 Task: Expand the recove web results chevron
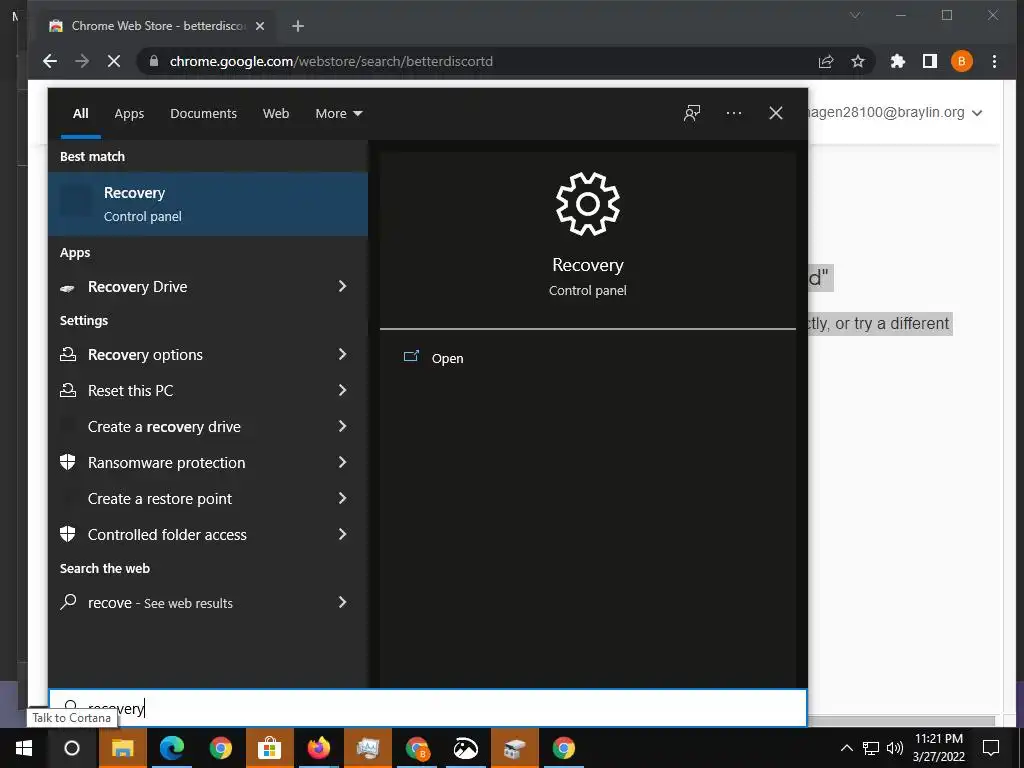tap(342, 602)
